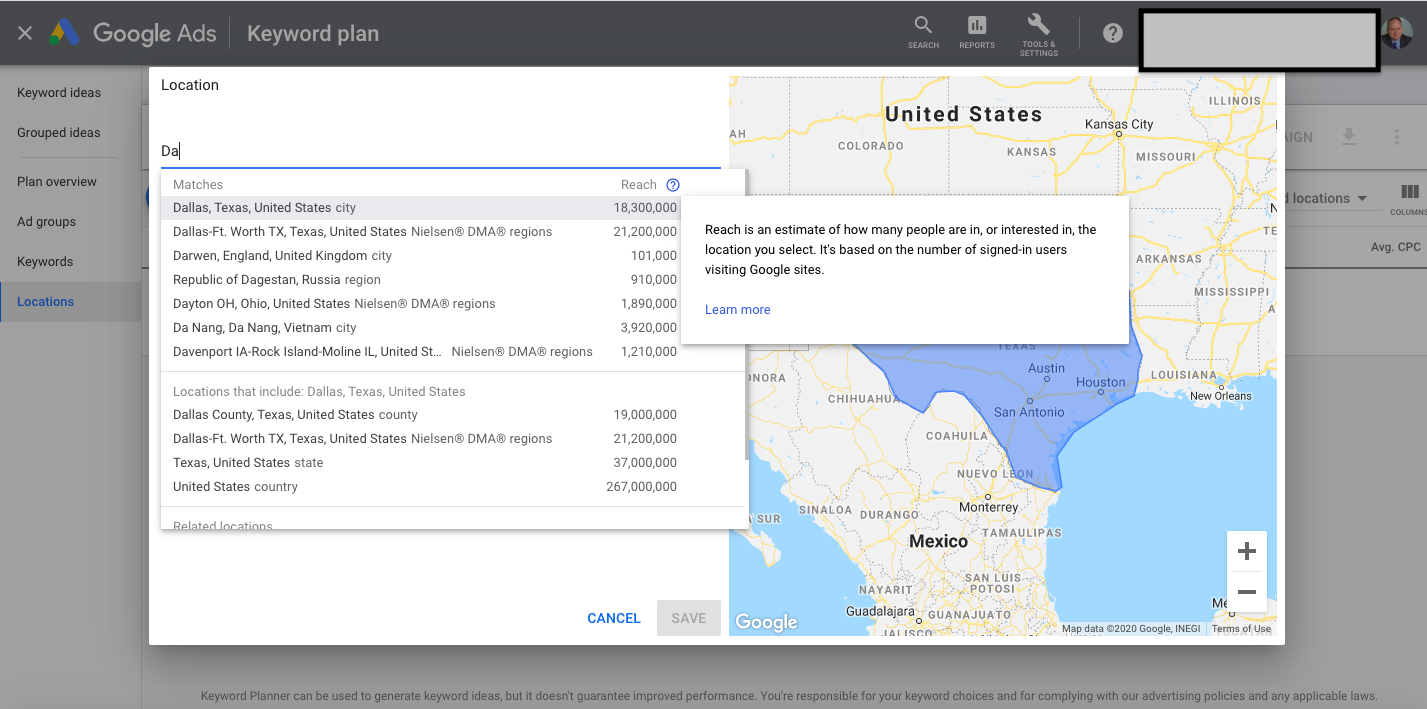This screenshot has width=1427, height=709.
Task: Go to Keyword ideas
Action: coord(59,93)
